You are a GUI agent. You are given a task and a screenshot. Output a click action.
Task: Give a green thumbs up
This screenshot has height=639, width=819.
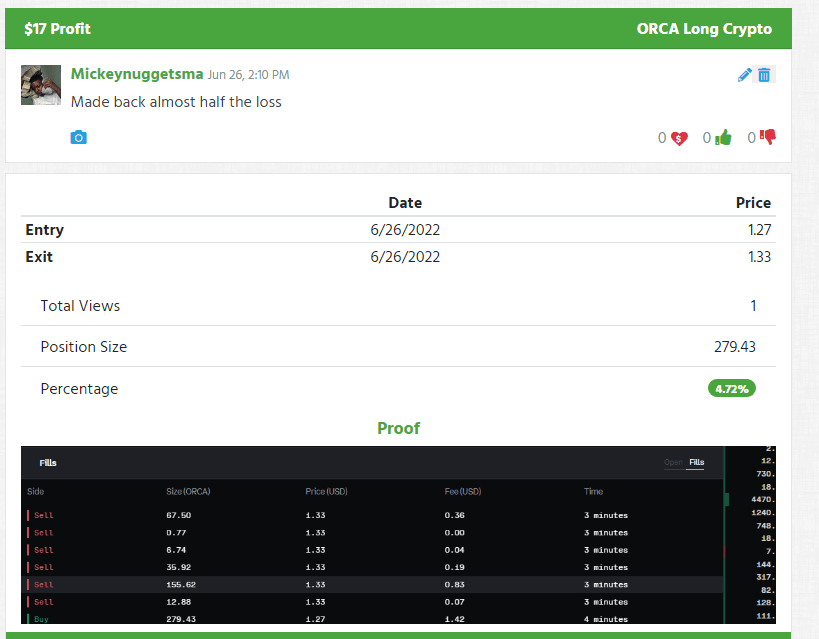723,137
